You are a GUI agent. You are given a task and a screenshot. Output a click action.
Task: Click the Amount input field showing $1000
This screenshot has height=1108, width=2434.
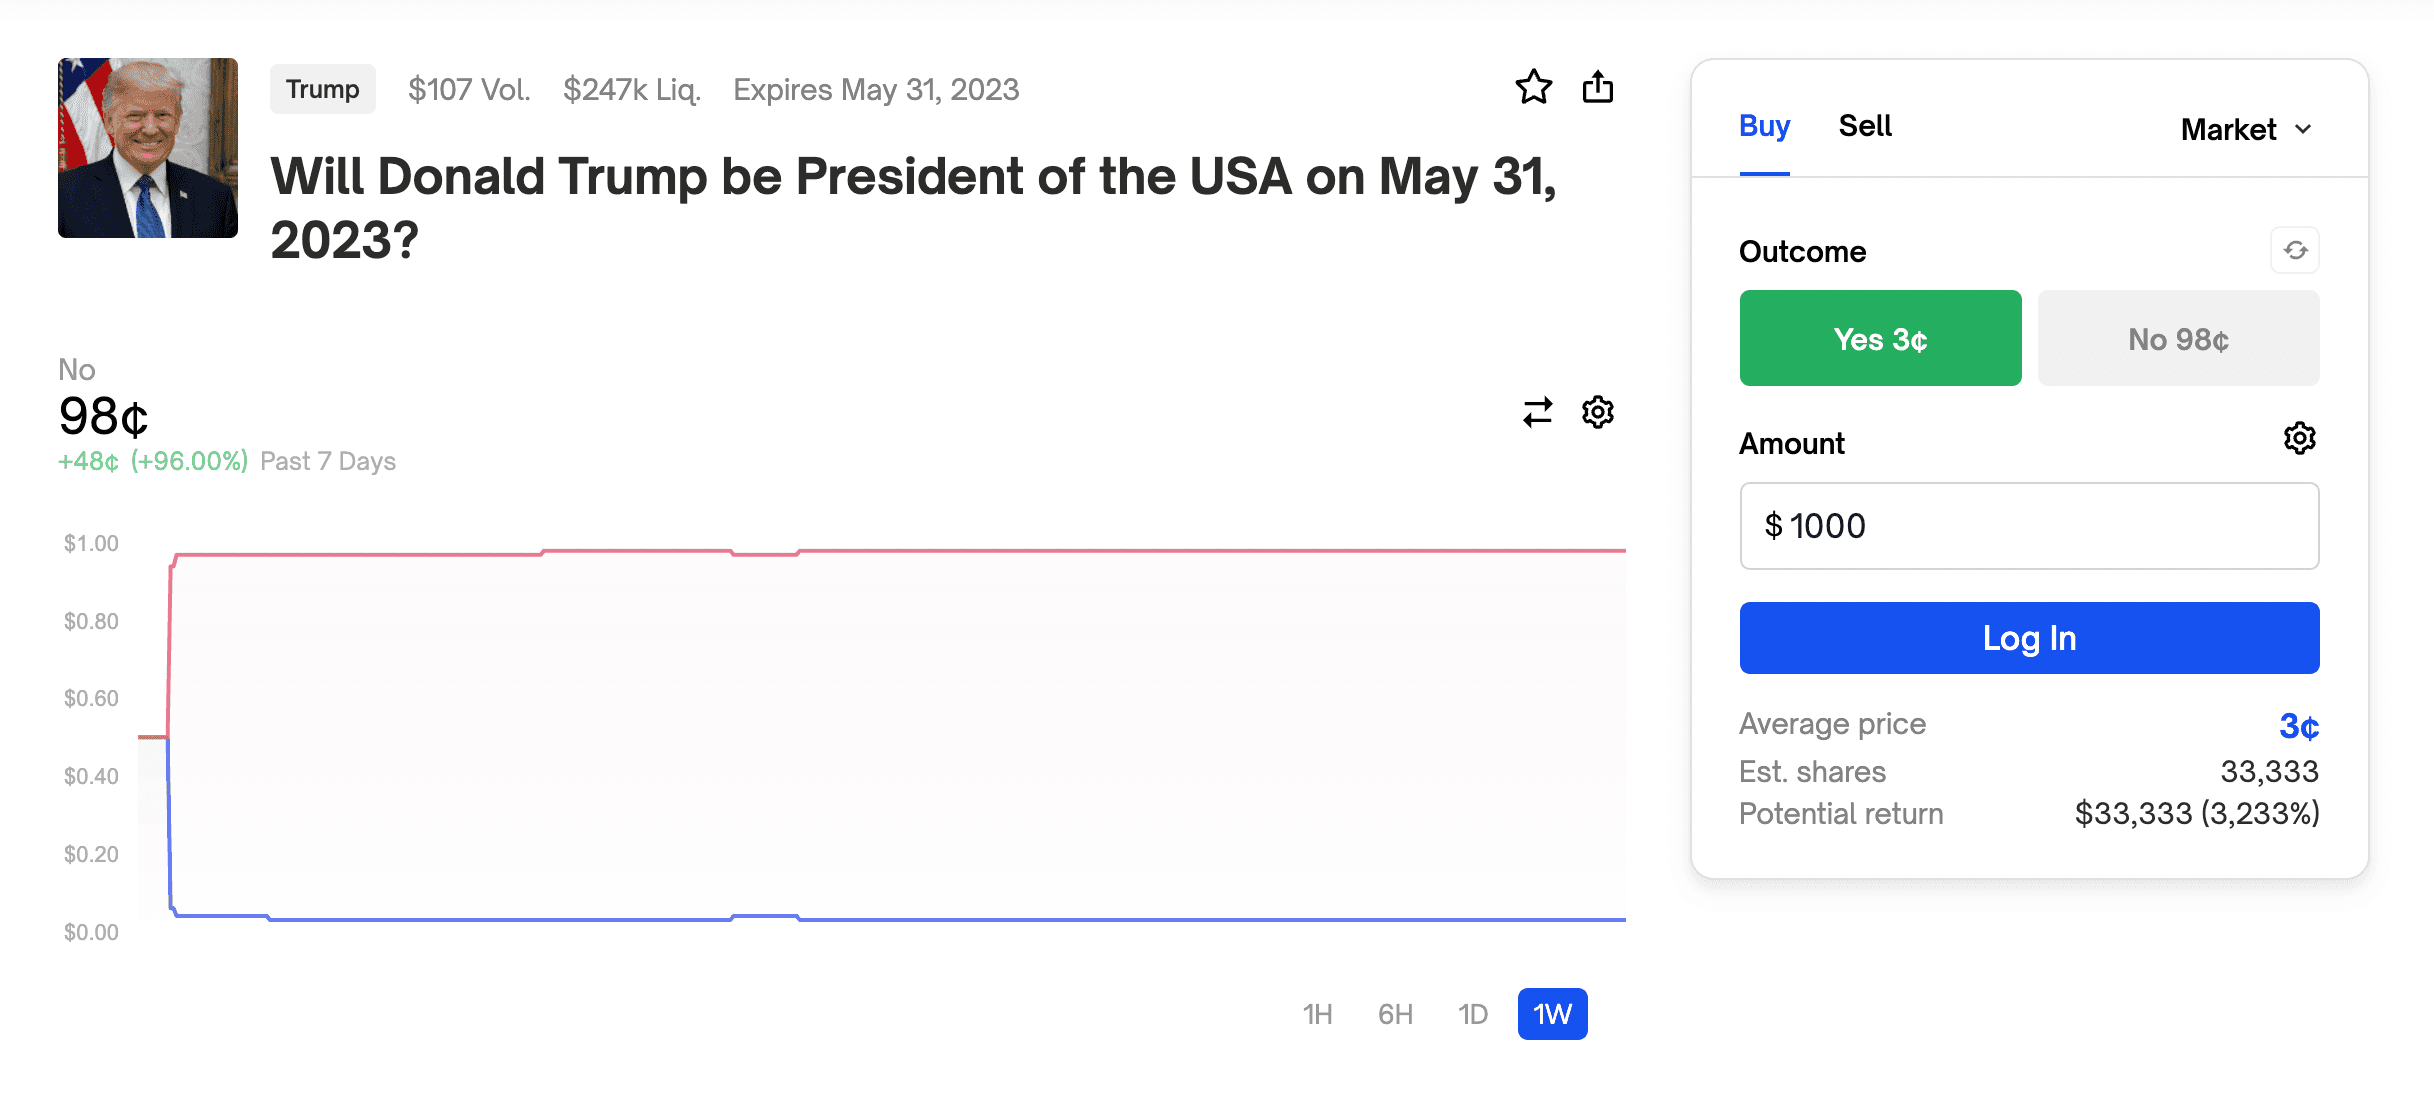pos(2029,526)
